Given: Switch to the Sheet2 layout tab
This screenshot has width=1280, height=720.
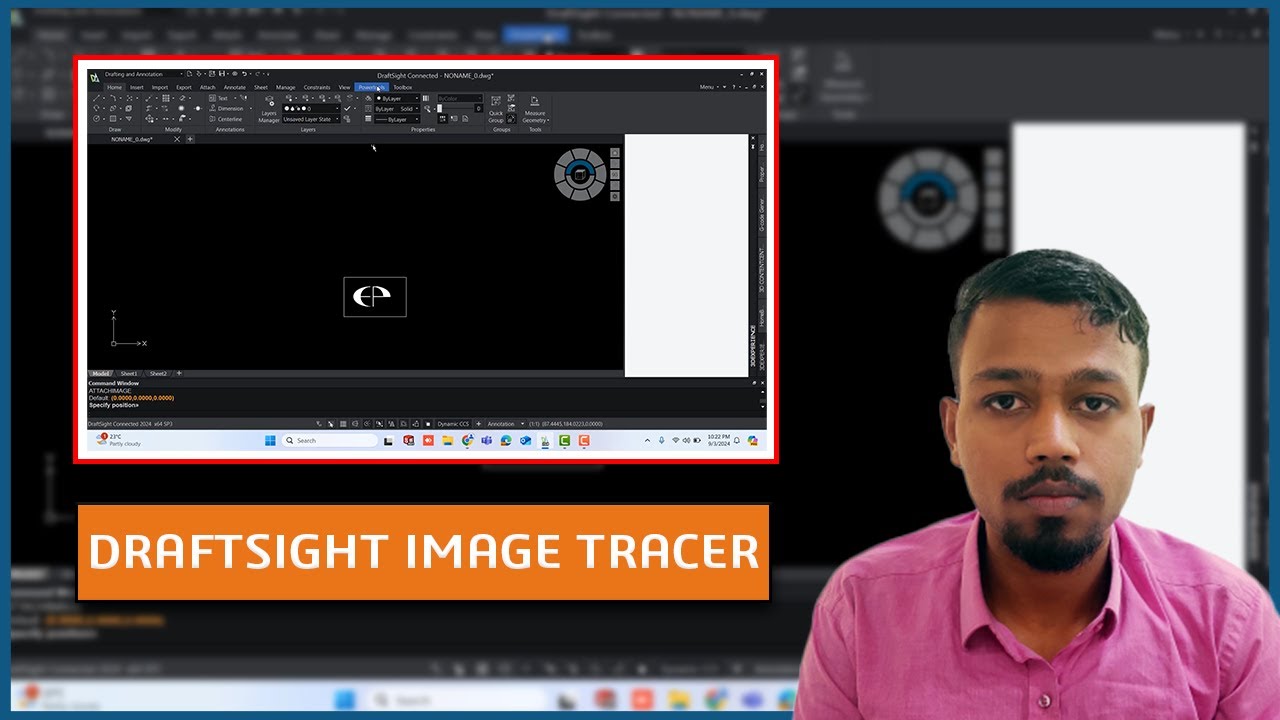Looking at the screenshot, I should pyautogui.click(x=158, y=373).
